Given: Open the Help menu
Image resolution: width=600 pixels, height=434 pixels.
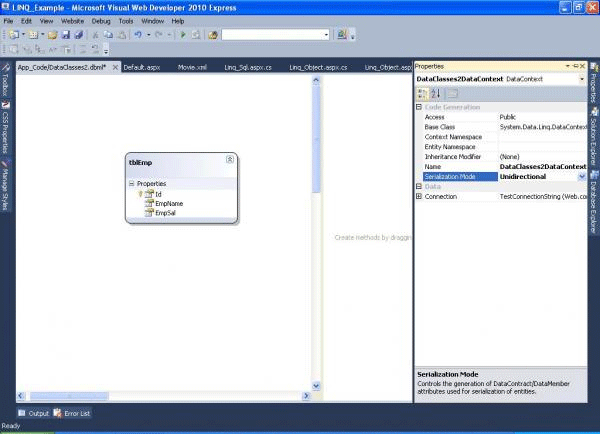Looking at the screenshot, I should click(178, 21).
